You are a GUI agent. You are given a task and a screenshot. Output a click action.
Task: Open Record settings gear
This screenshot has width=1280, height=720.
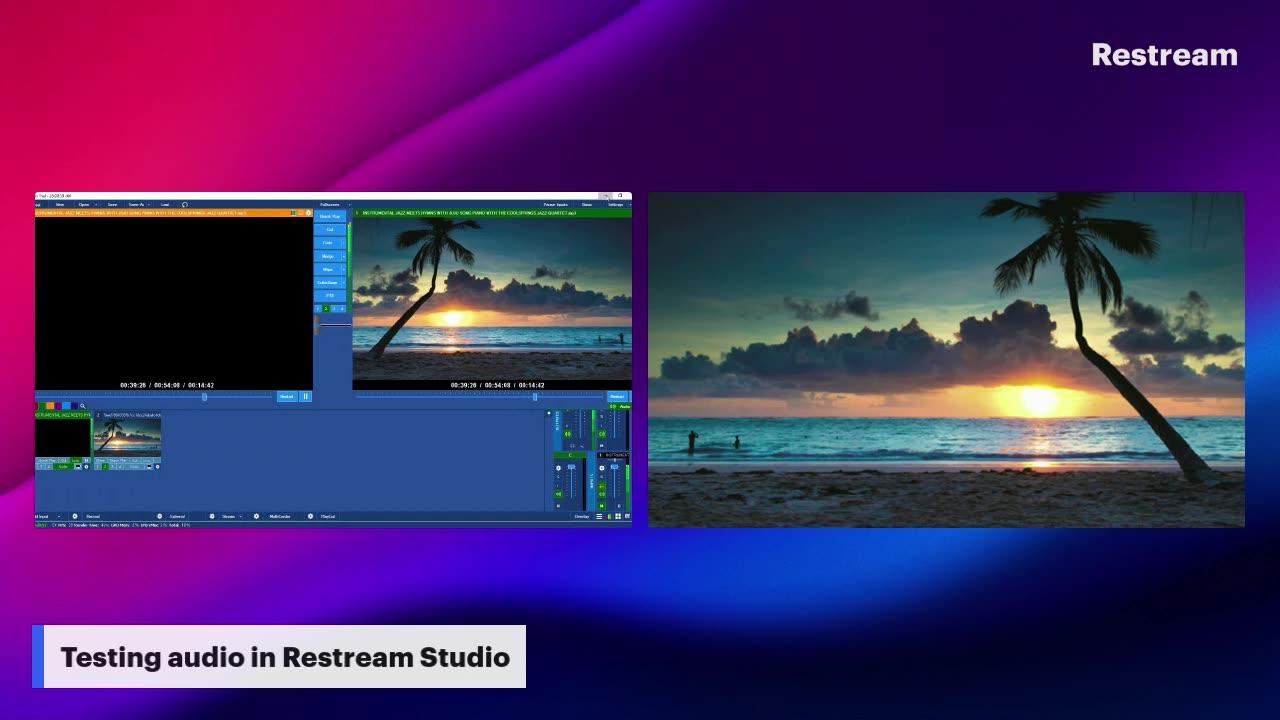point(160,517)
